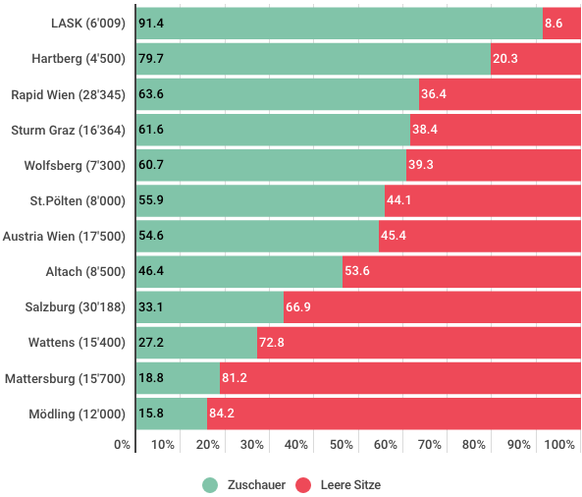The width and height of the screenshot is (582, 497).
Task: Click Salzburg green bar showing 33.1
Action: click(210, 307)
